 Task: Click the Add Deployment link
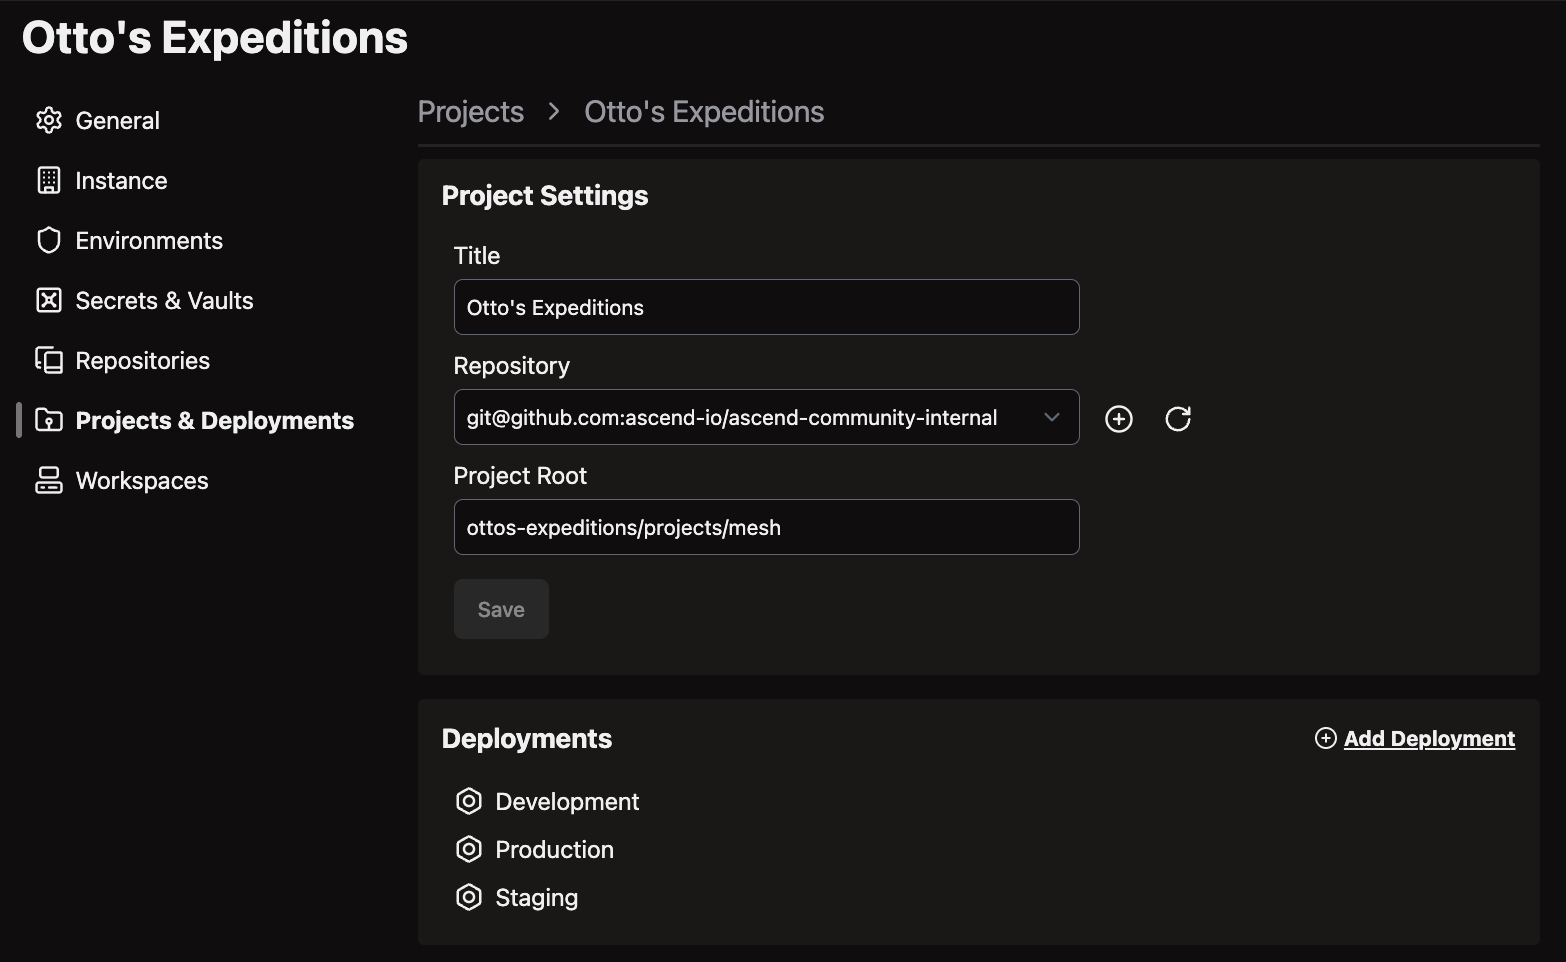click(1428, 738)
